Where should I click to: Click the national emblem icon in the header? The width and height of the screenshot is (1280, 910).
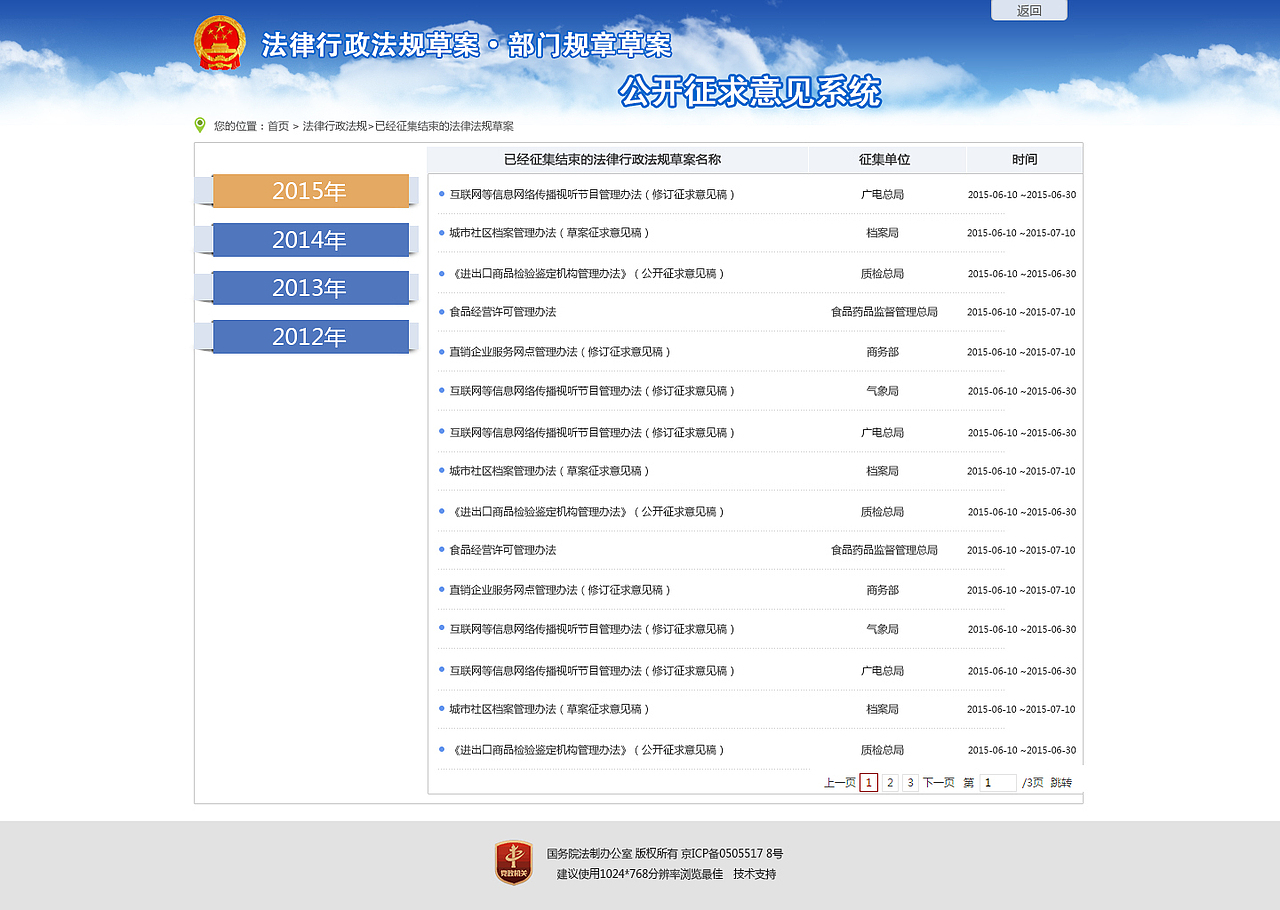click(x=220, y=42)
